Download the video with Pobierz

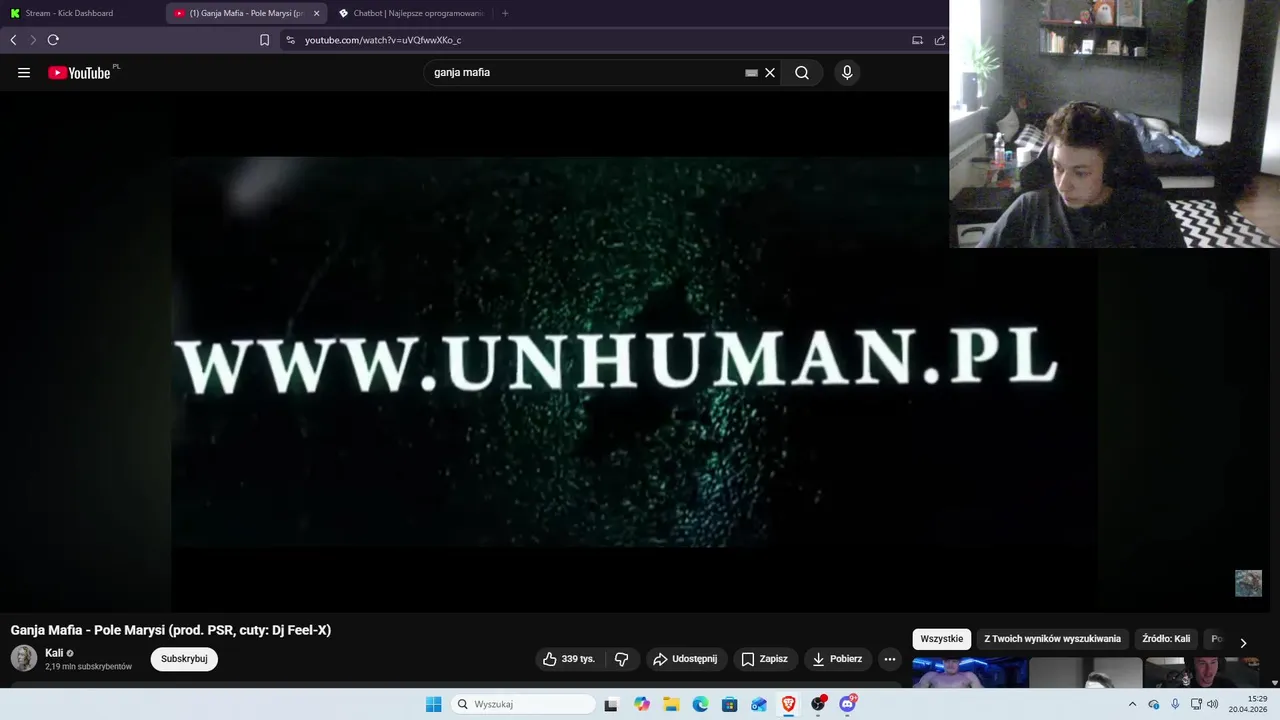[x=838, y=659]
